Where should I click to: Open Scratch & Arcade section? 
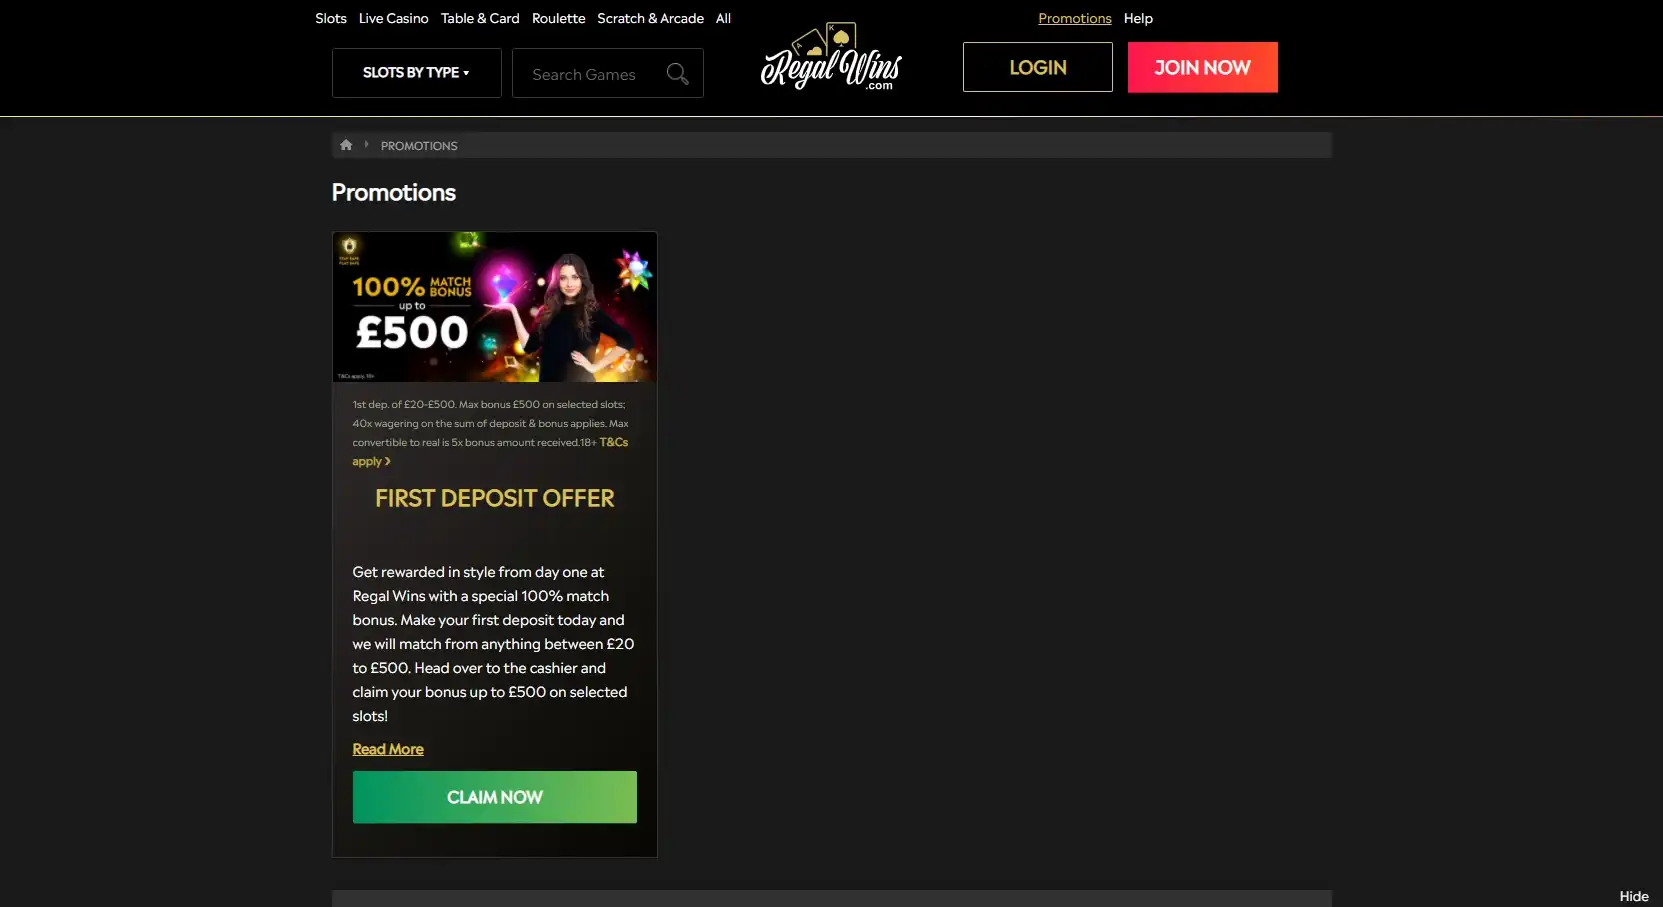coord(650,18)
